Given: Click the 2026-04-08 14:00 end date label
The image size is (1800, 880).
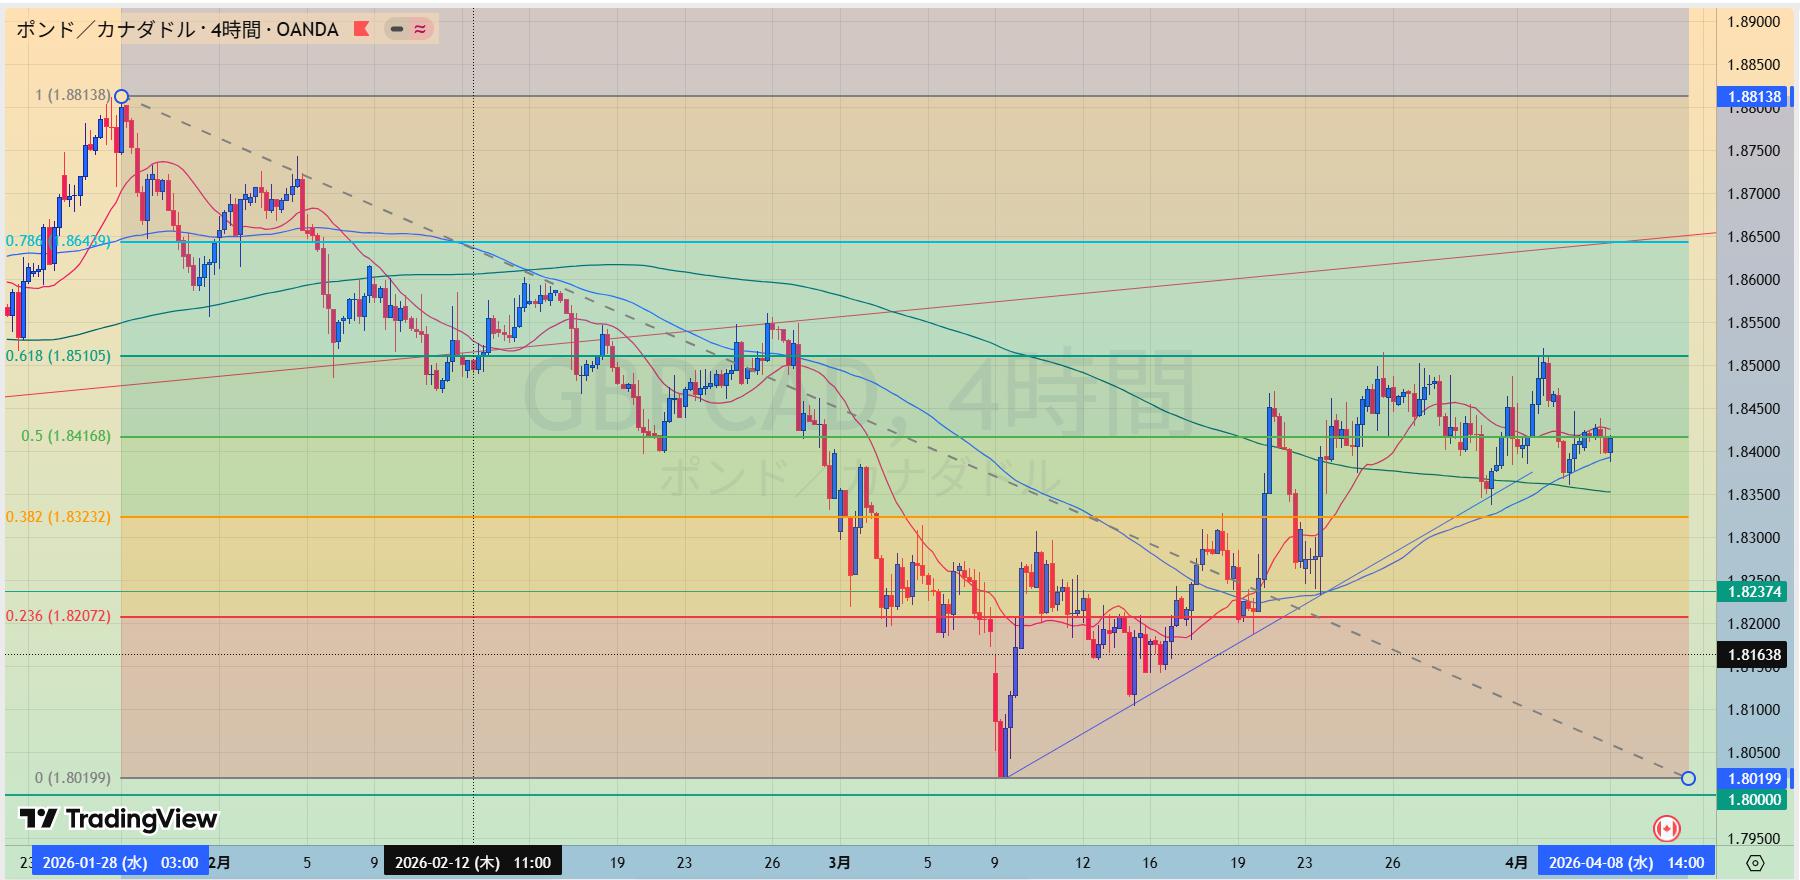Looking at the screenshot, I should [x=1626, y=862].
